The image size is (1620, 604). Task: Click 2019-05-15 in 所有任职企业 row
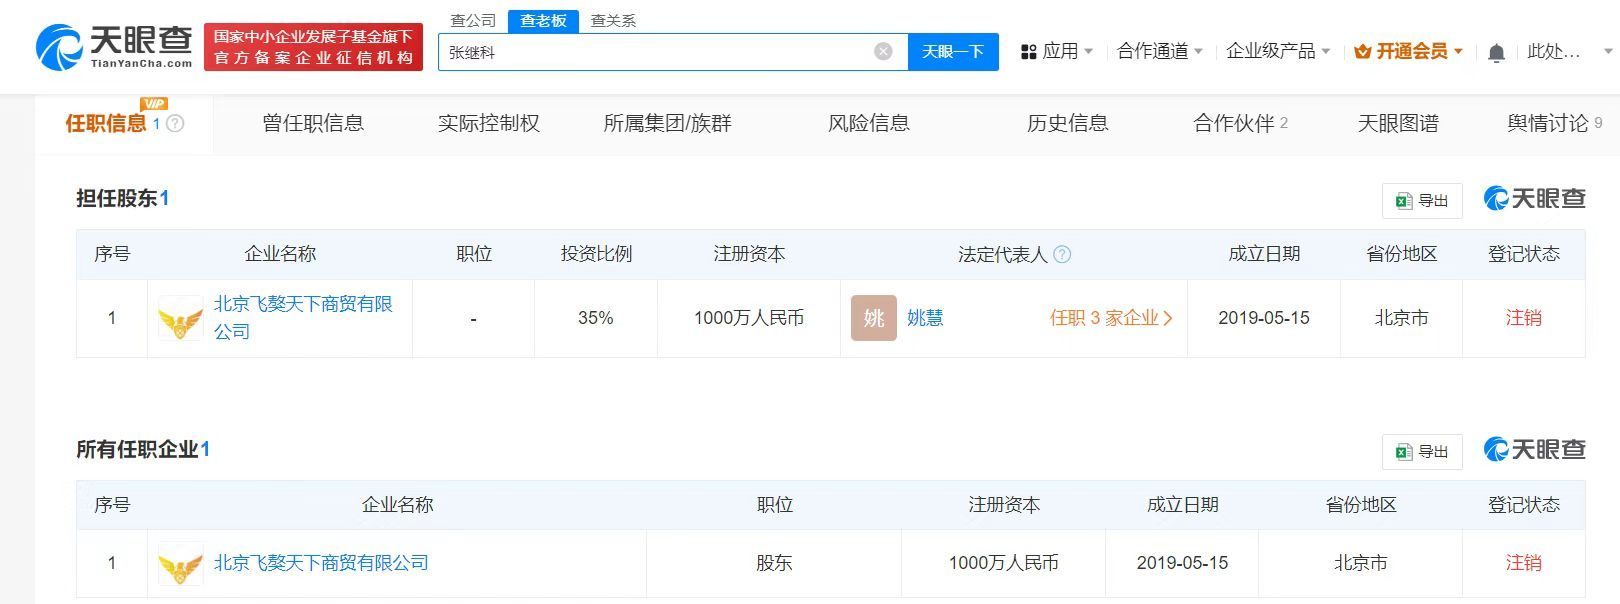point(1182,563)
